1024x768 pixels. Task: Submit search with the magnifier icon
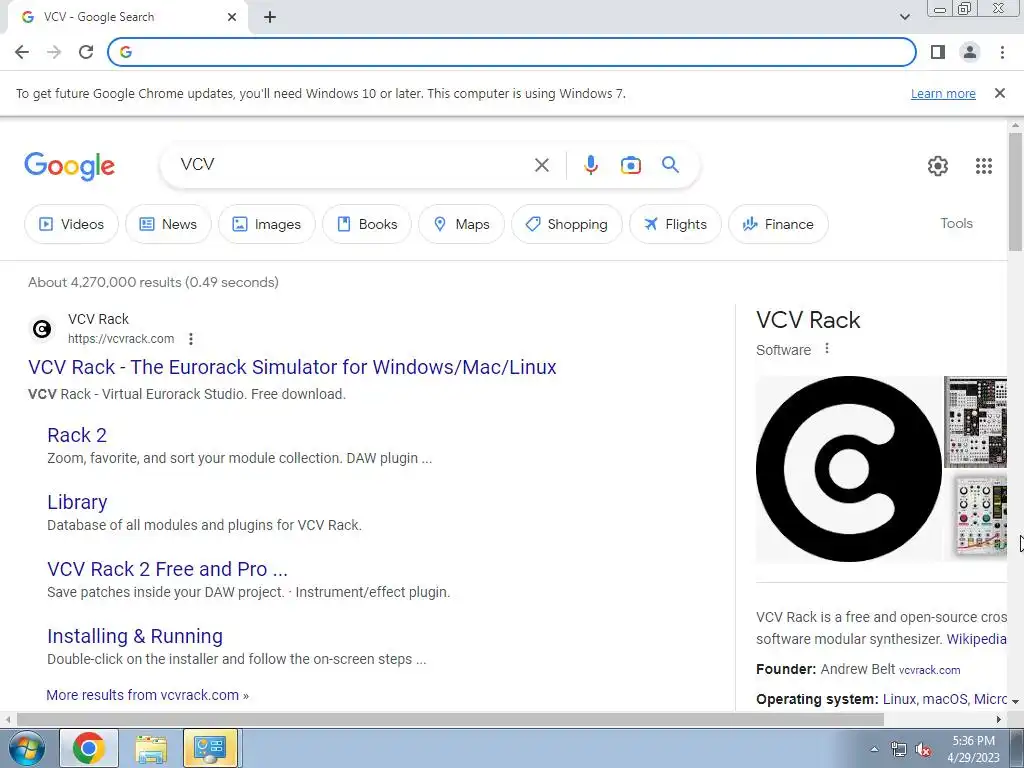(x=670, y=165)
